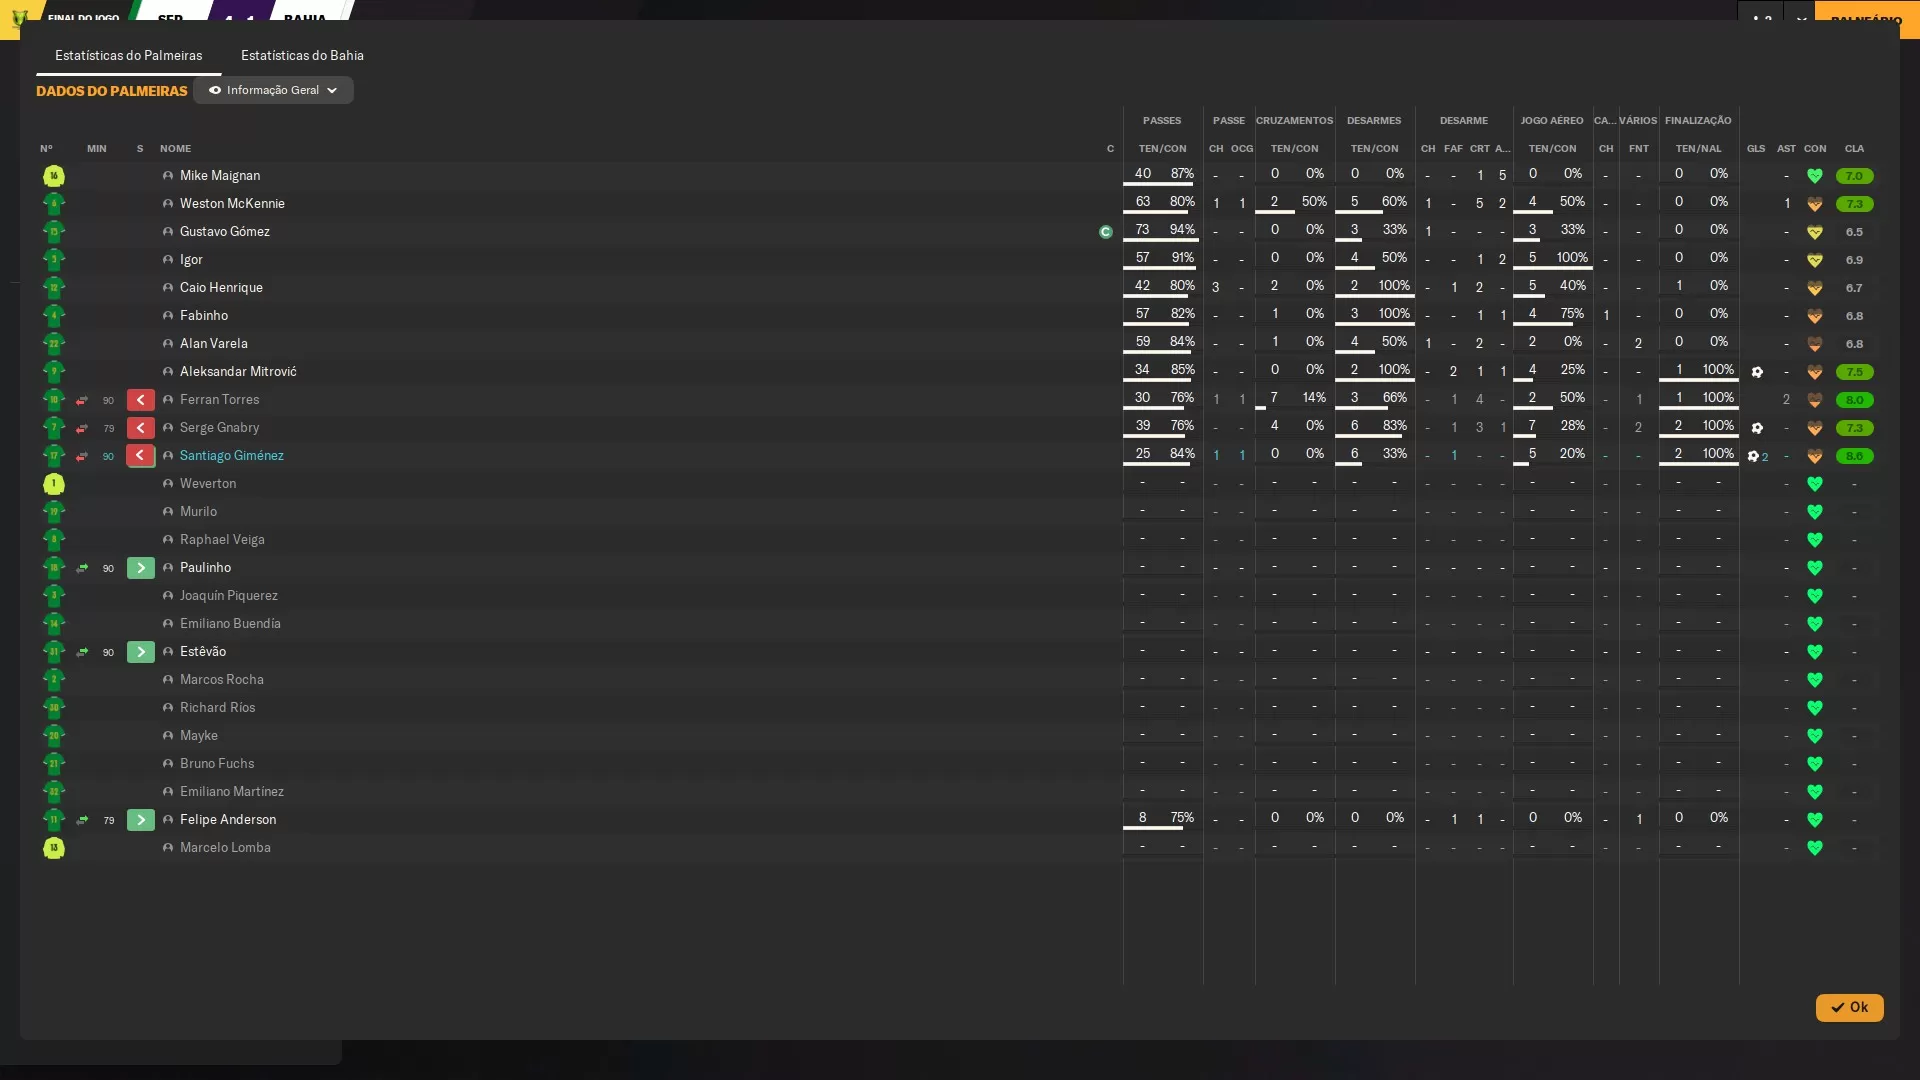
Task: Select Emiliano Martínez row
Action: click(x=960, y=792)
